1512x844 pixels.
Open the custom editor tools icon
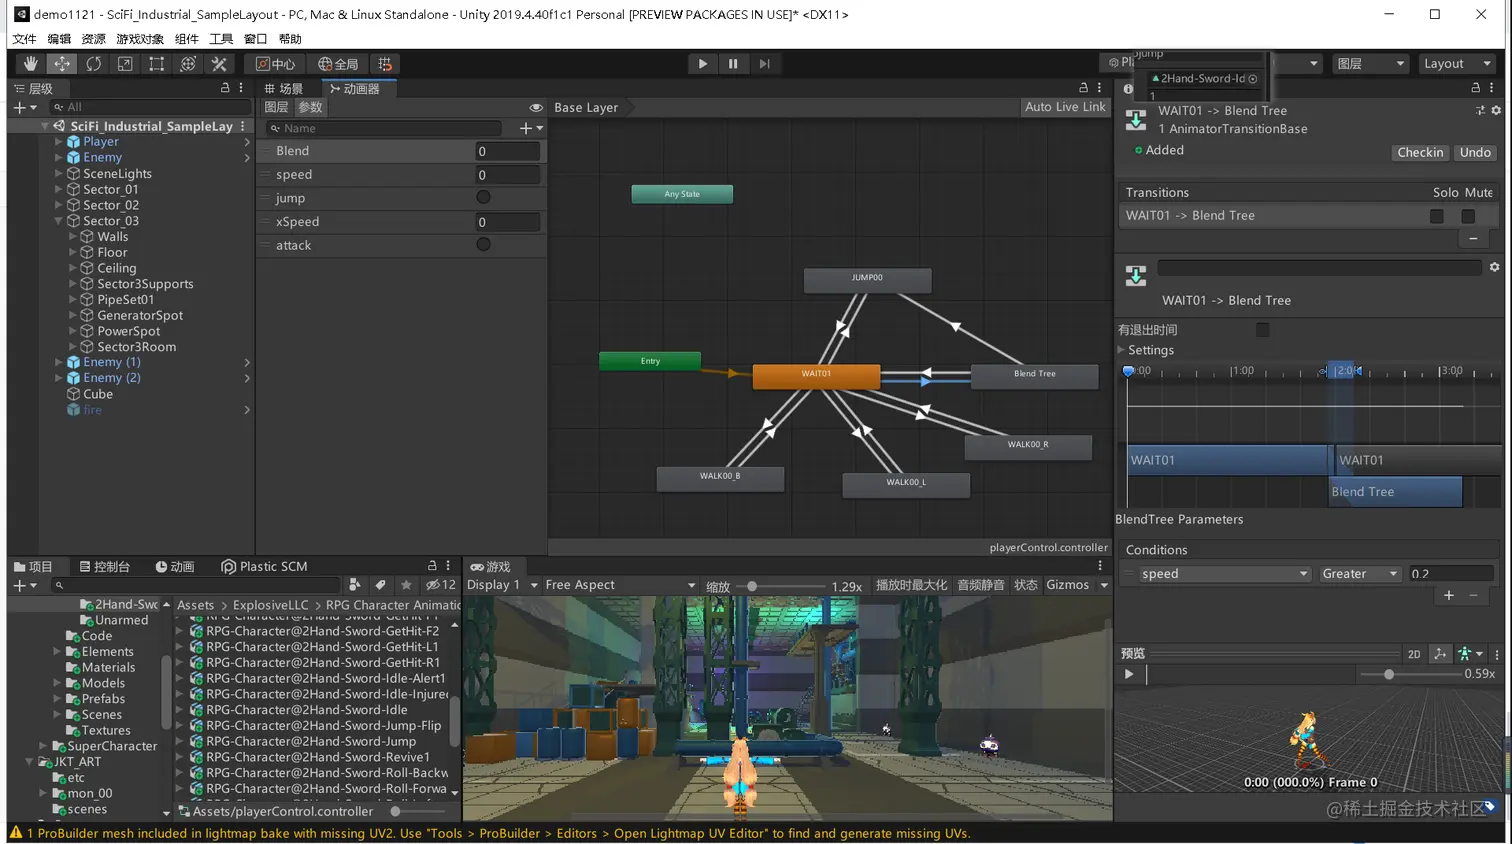pos(219,64)
